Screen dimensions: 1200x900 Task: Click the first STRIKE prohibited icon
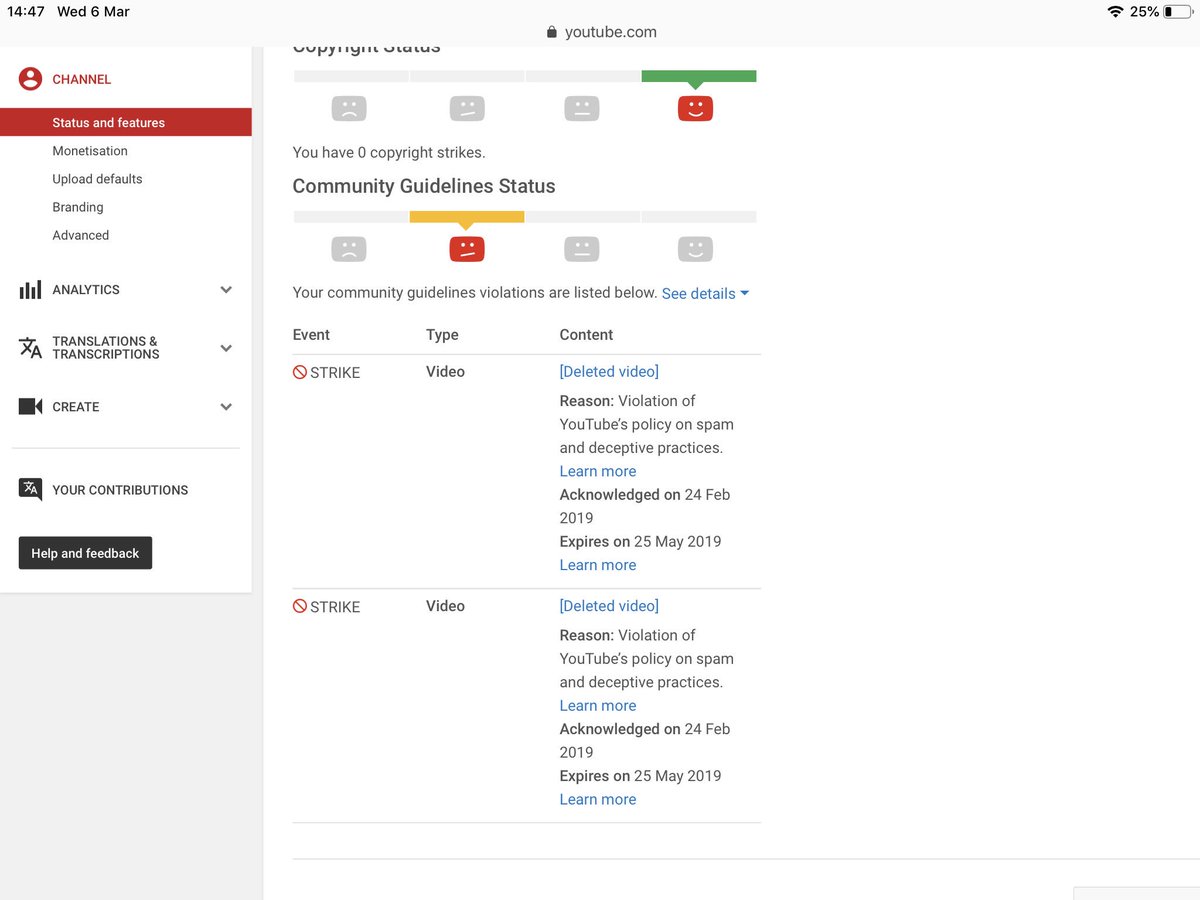(300, 372)
